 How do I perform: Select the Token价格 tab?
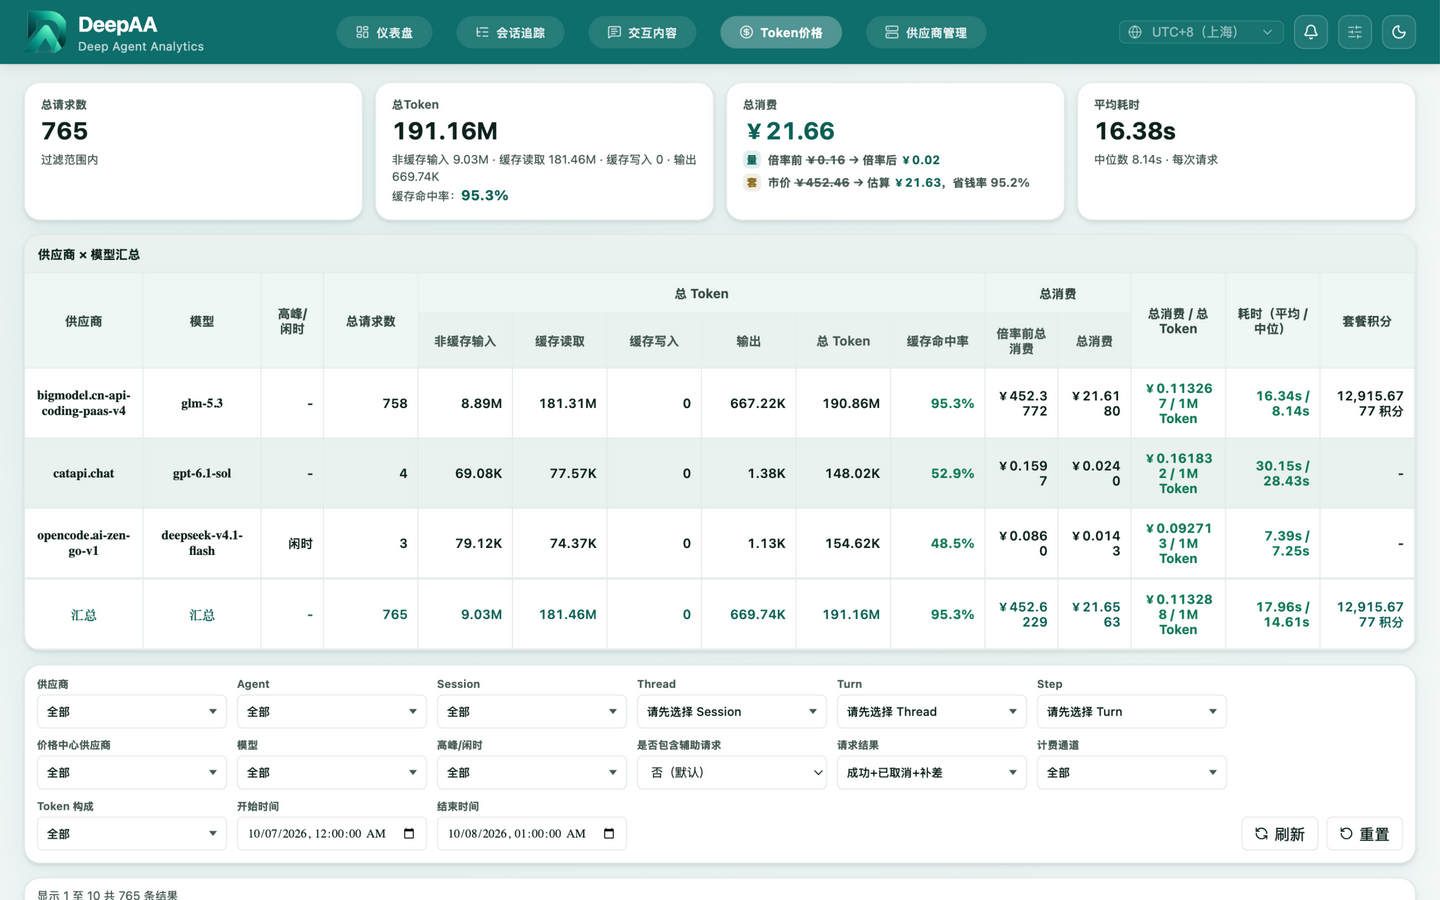click(781, 32)
